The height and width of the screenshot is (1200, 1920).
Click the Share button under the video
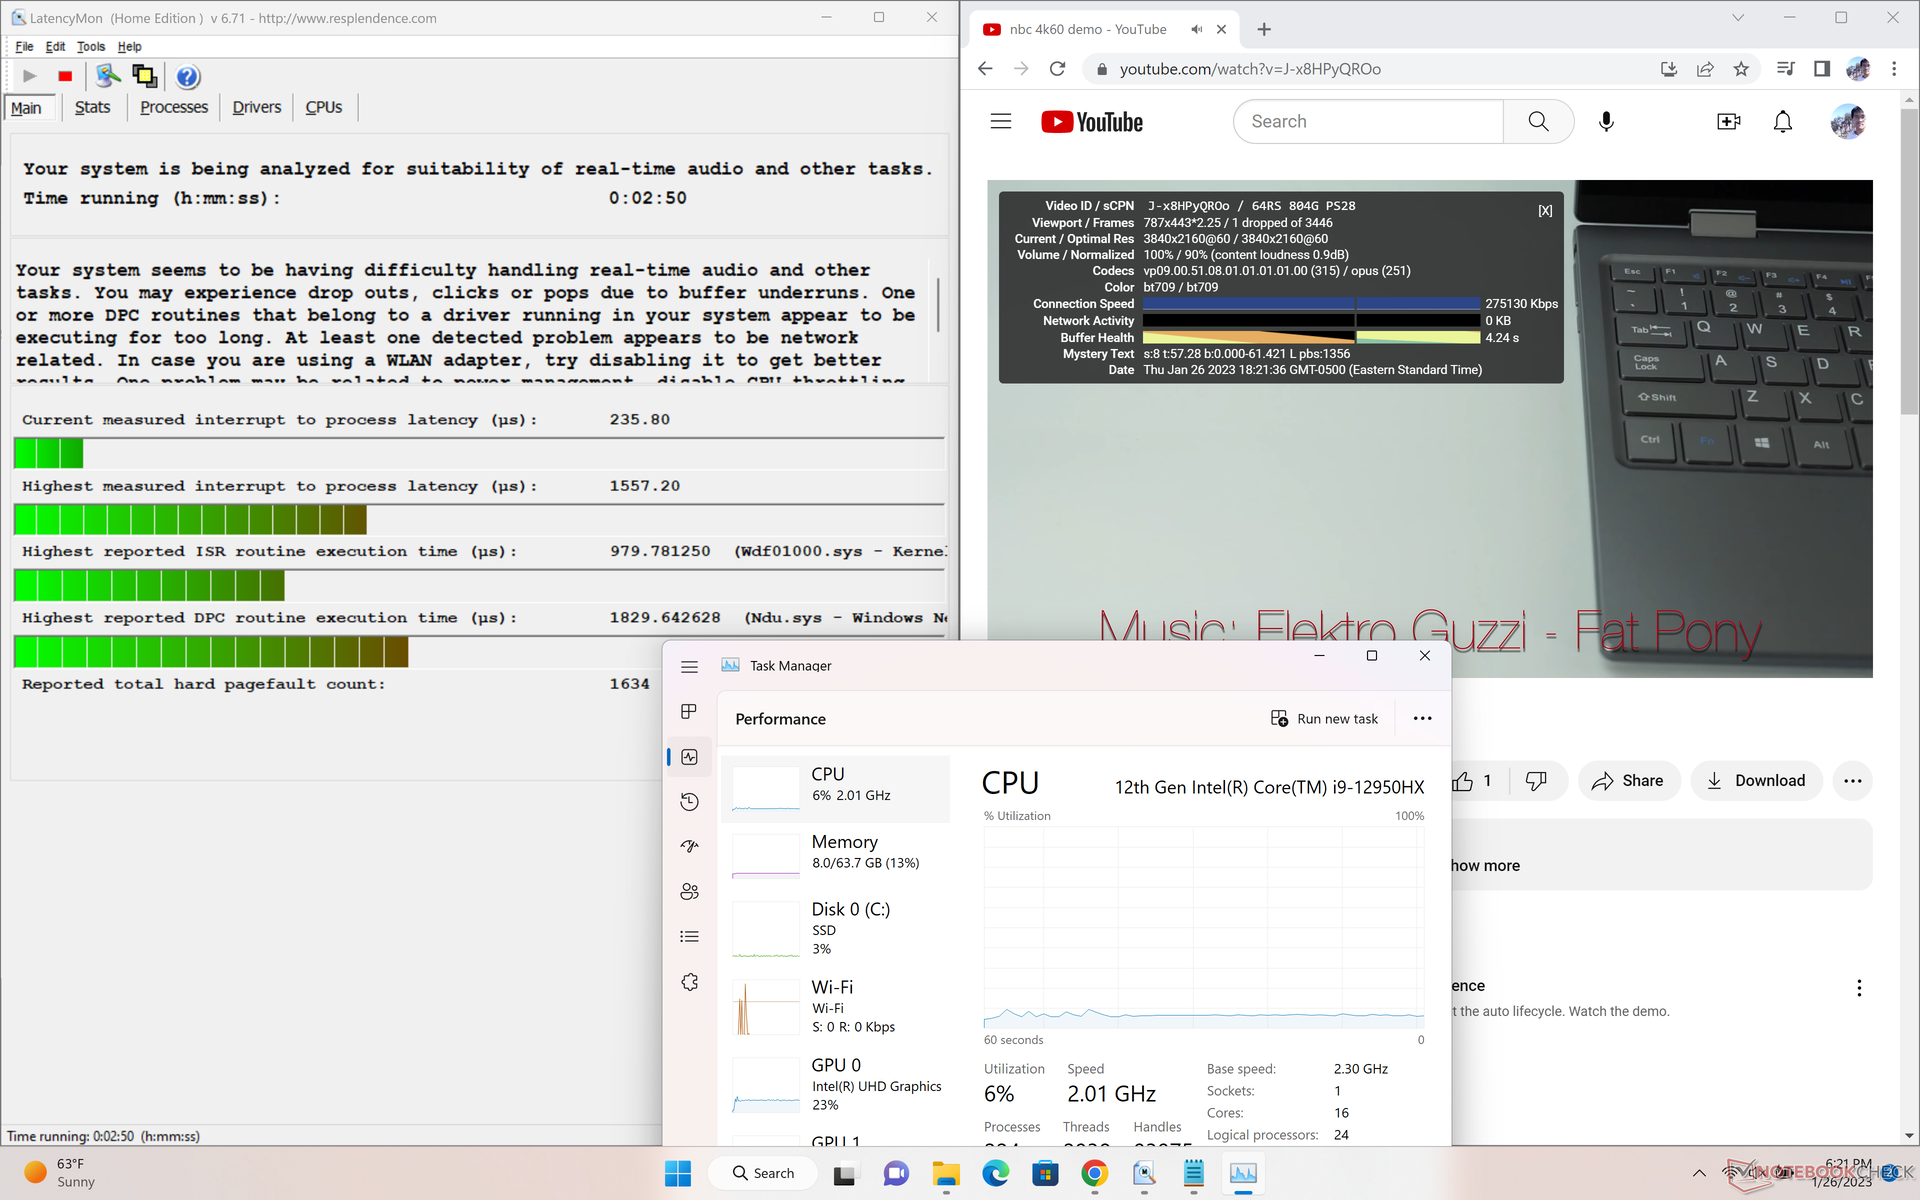pyautogui.click(x=1627, y=781)
